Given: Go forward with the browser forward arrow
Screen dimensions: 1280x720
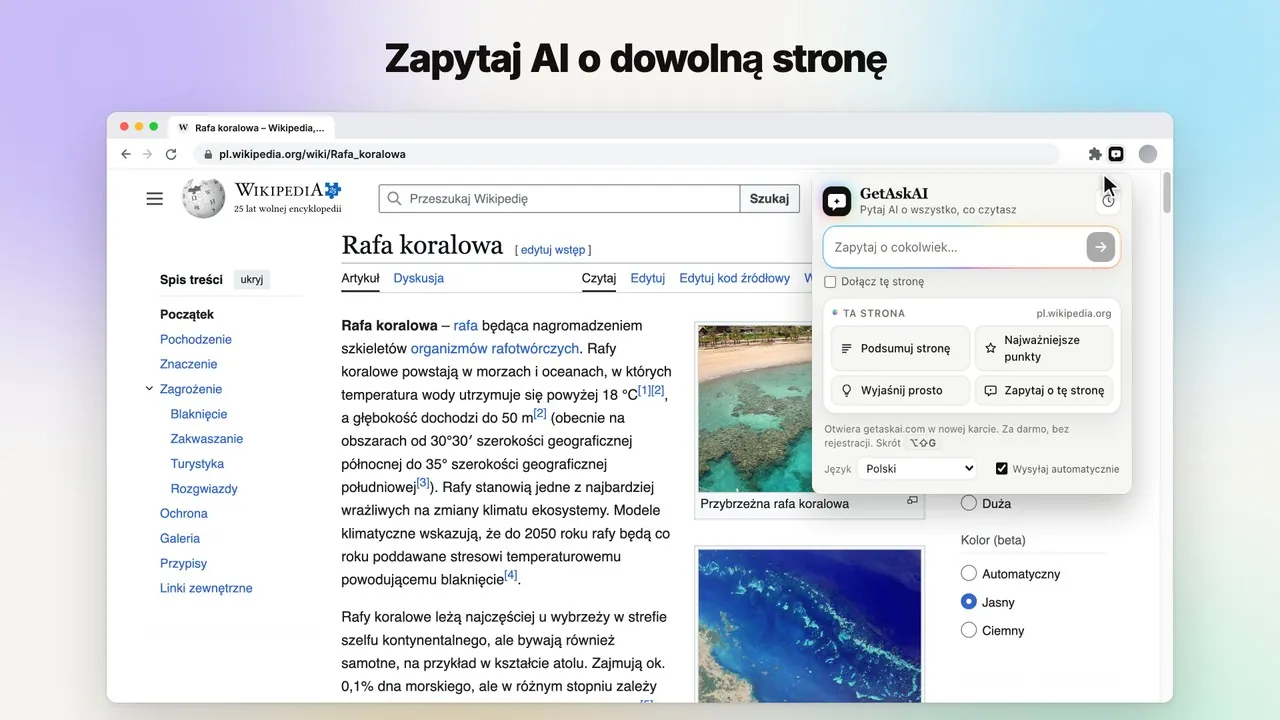Looking at the screenshot, I should [x=148, y=154].
